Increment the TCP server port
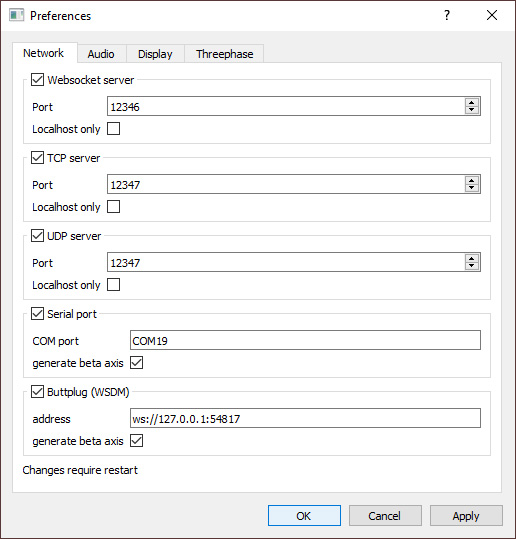Screen dimensions: 516x539 click(472, 180)
